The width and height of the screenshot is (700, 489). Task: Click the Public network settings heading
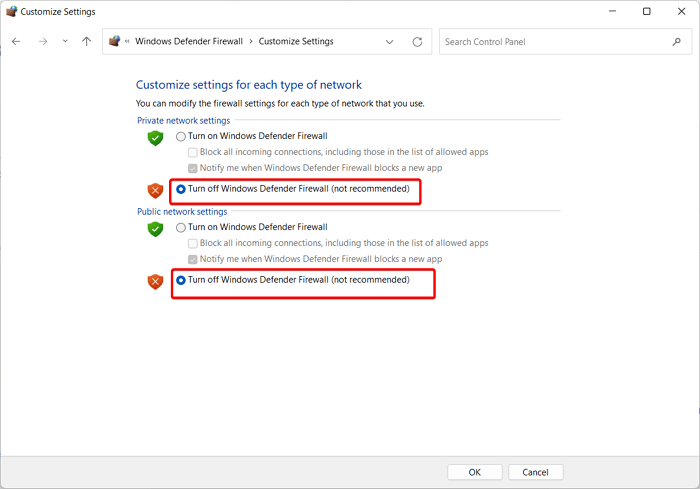coord(182,212)
